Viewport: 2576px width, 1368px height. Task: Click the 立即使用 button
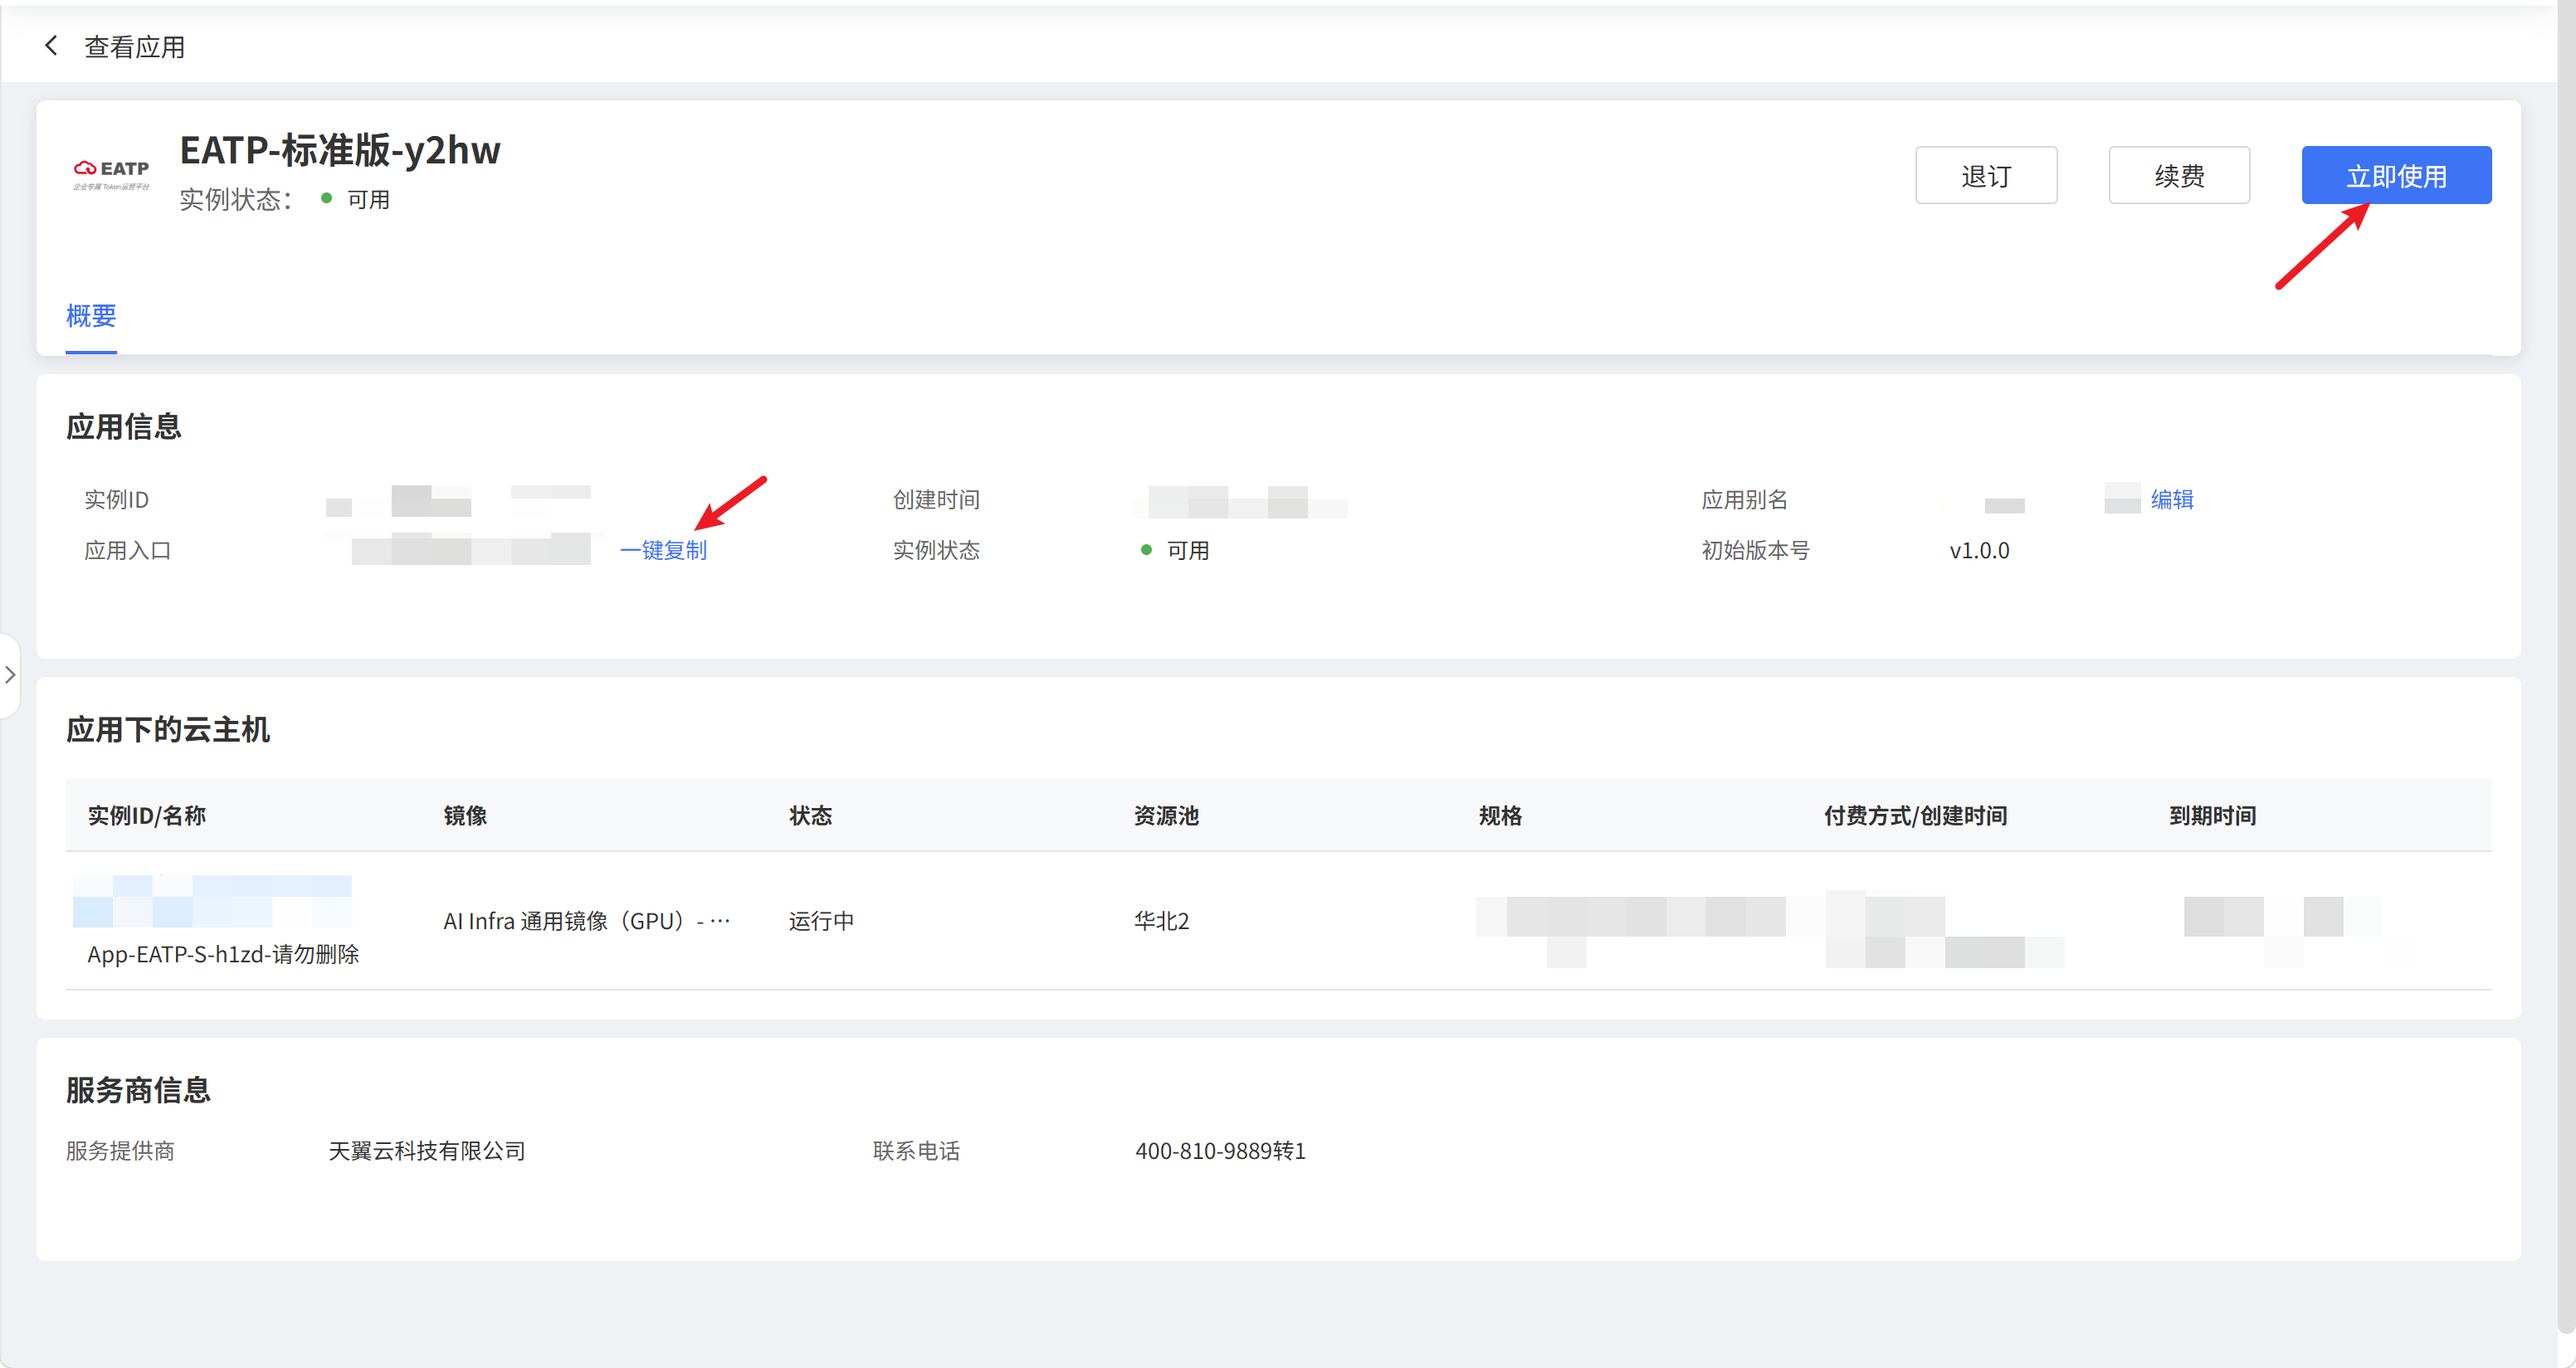(x=2396, y=176)
